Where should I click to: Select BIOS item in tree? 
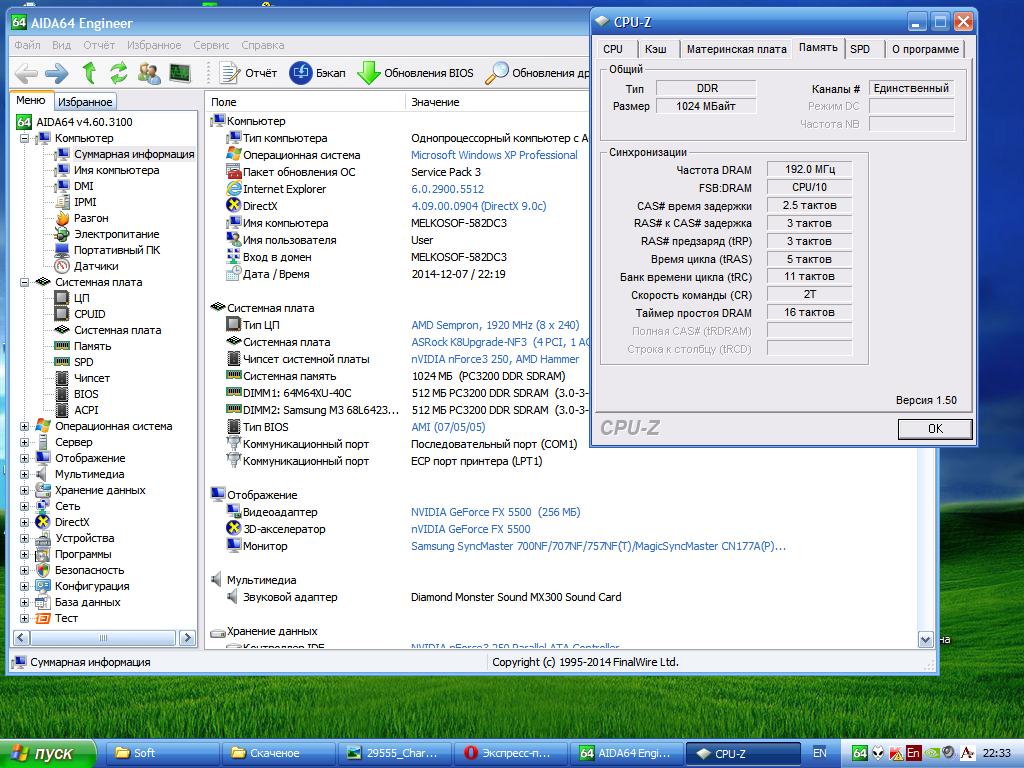click(x=86, y=394)
